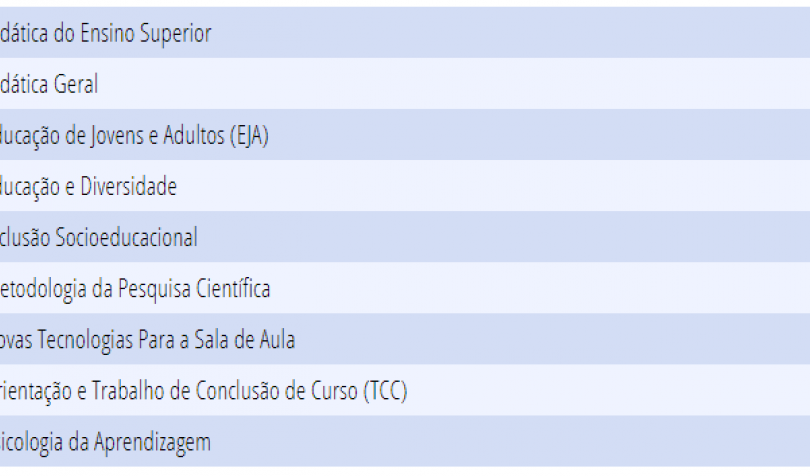
Task: Click the word Socioeducacional
Action: click(x=126, y=237)
